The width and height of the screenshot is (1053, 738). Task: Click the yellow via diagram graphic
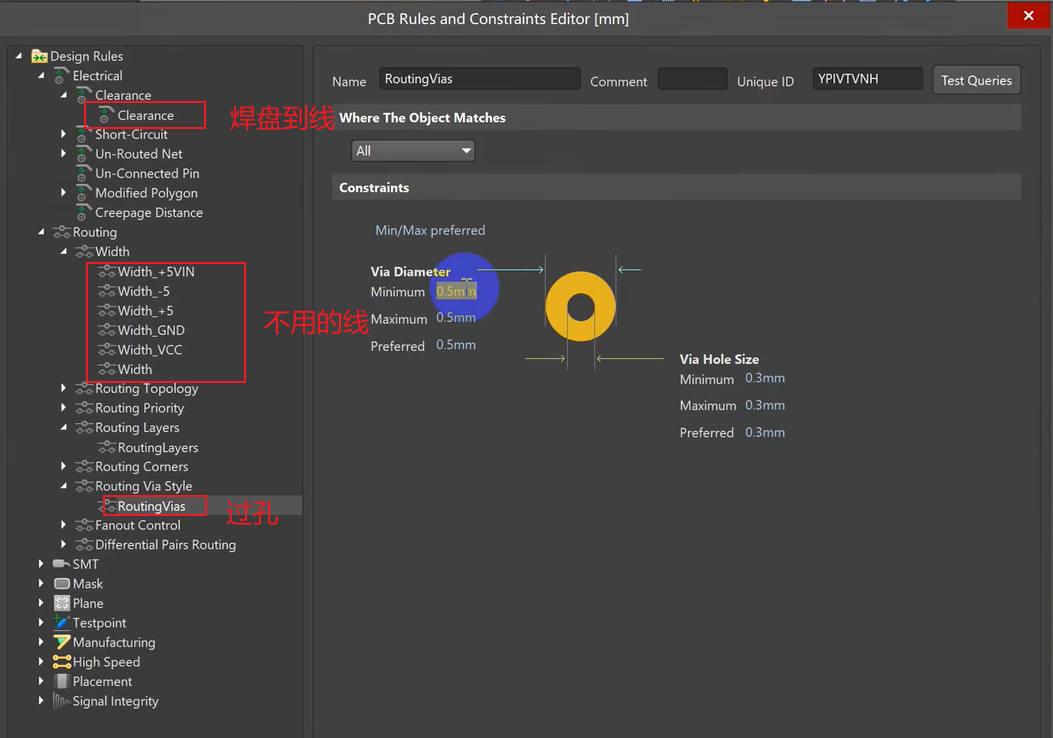click(x=580, y=307)
